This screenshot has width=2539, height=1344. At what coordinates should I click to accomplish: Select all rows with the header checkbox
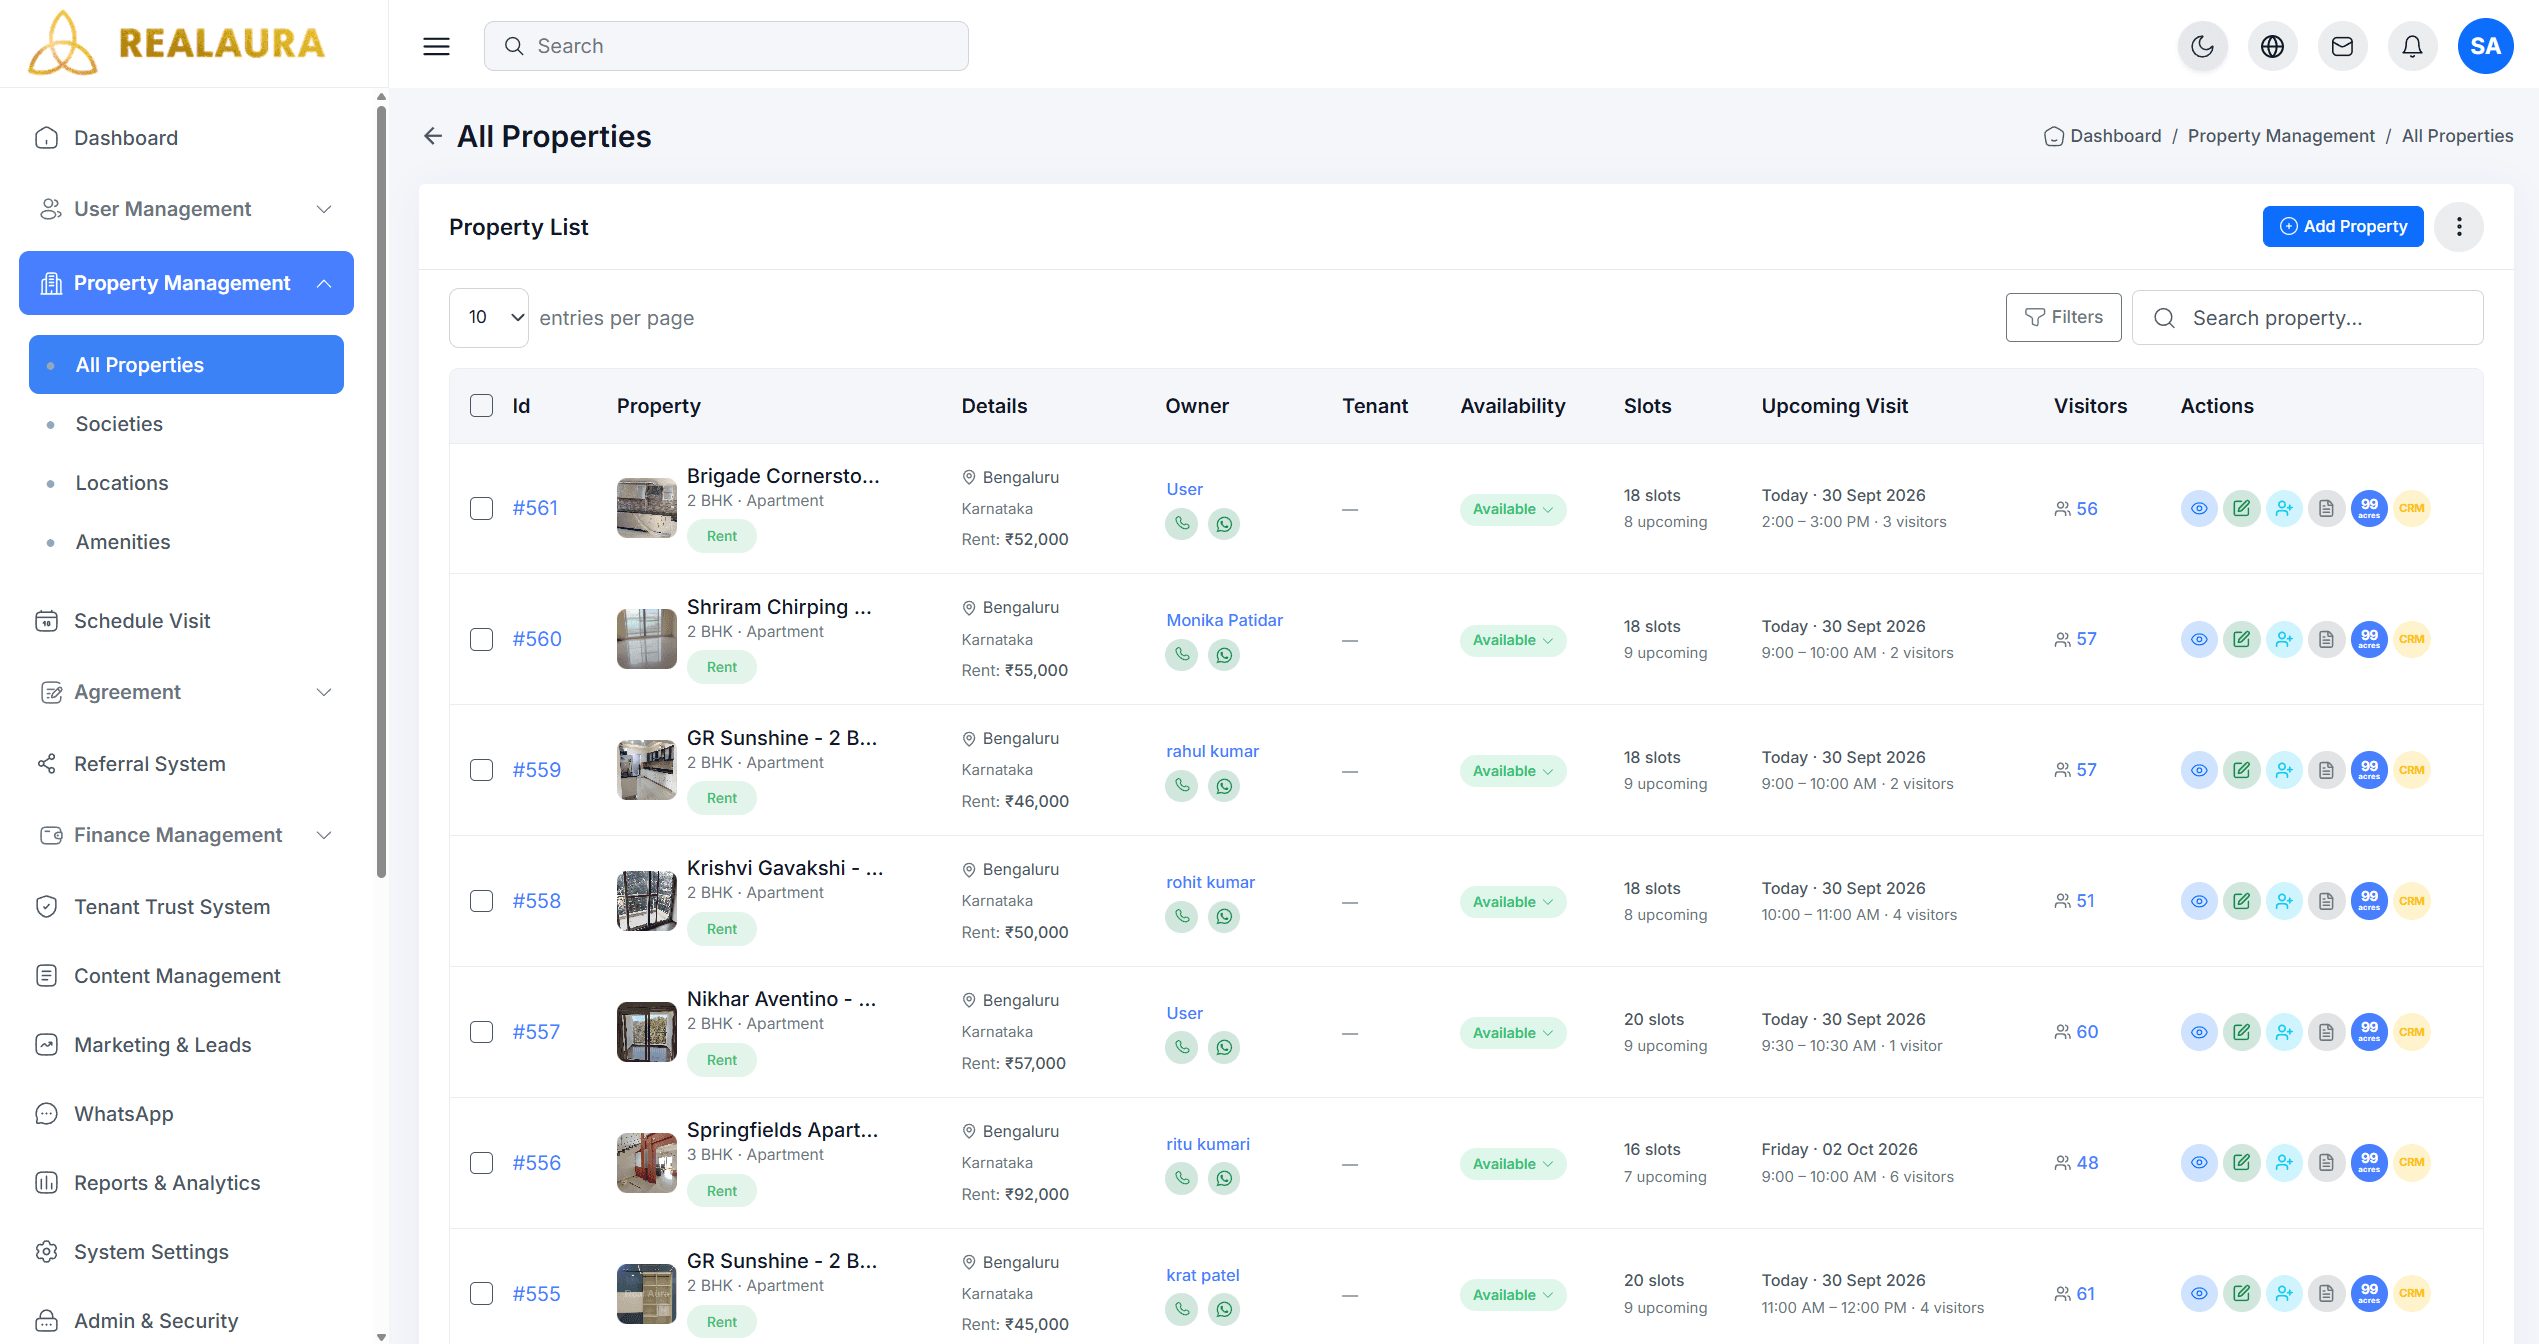click(481, 406)
